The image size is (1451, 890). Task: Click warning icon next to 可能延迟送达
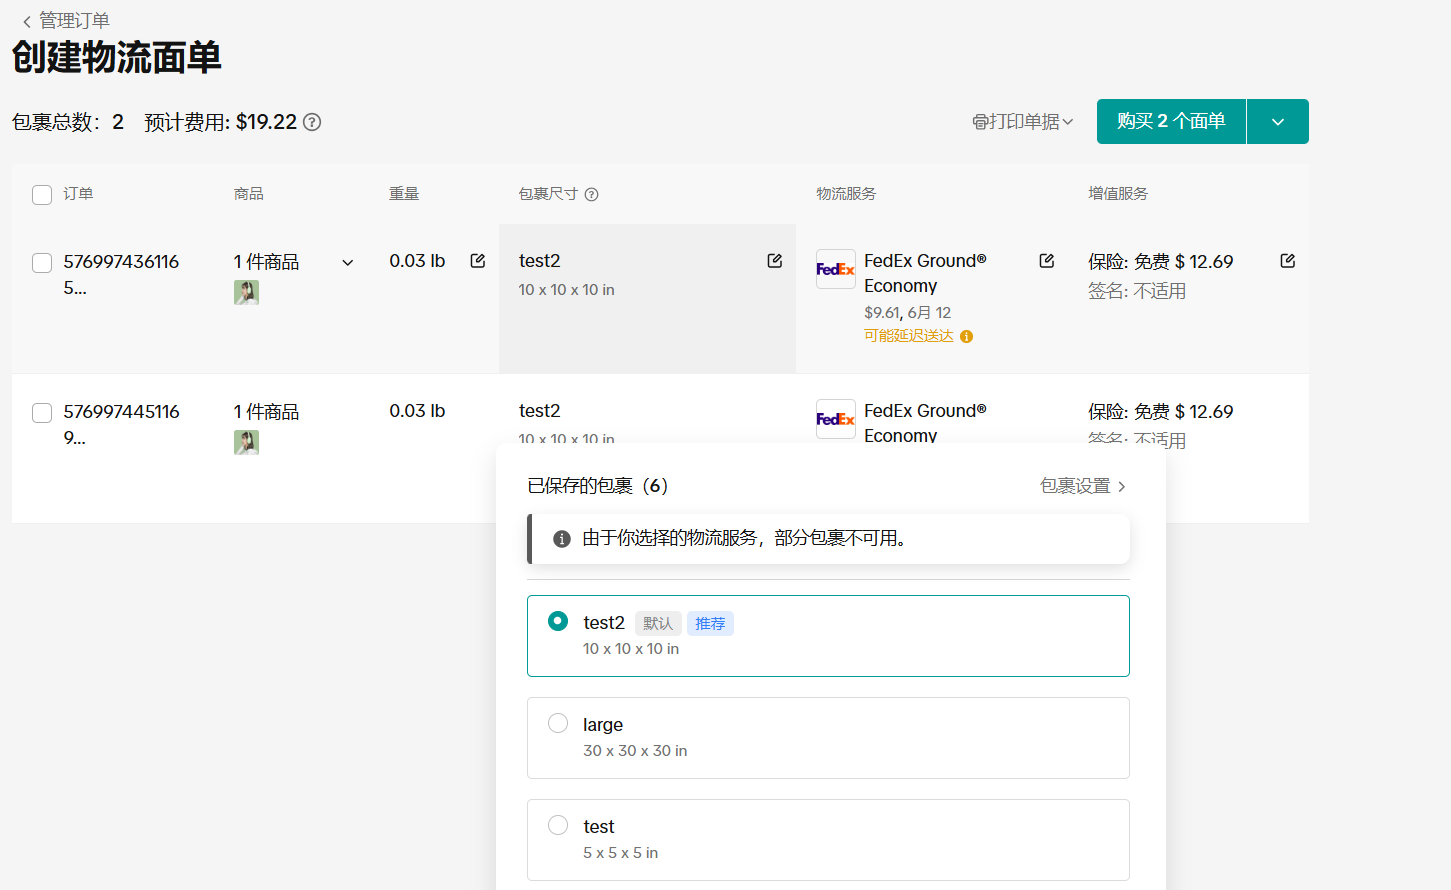tap(966, 337)
